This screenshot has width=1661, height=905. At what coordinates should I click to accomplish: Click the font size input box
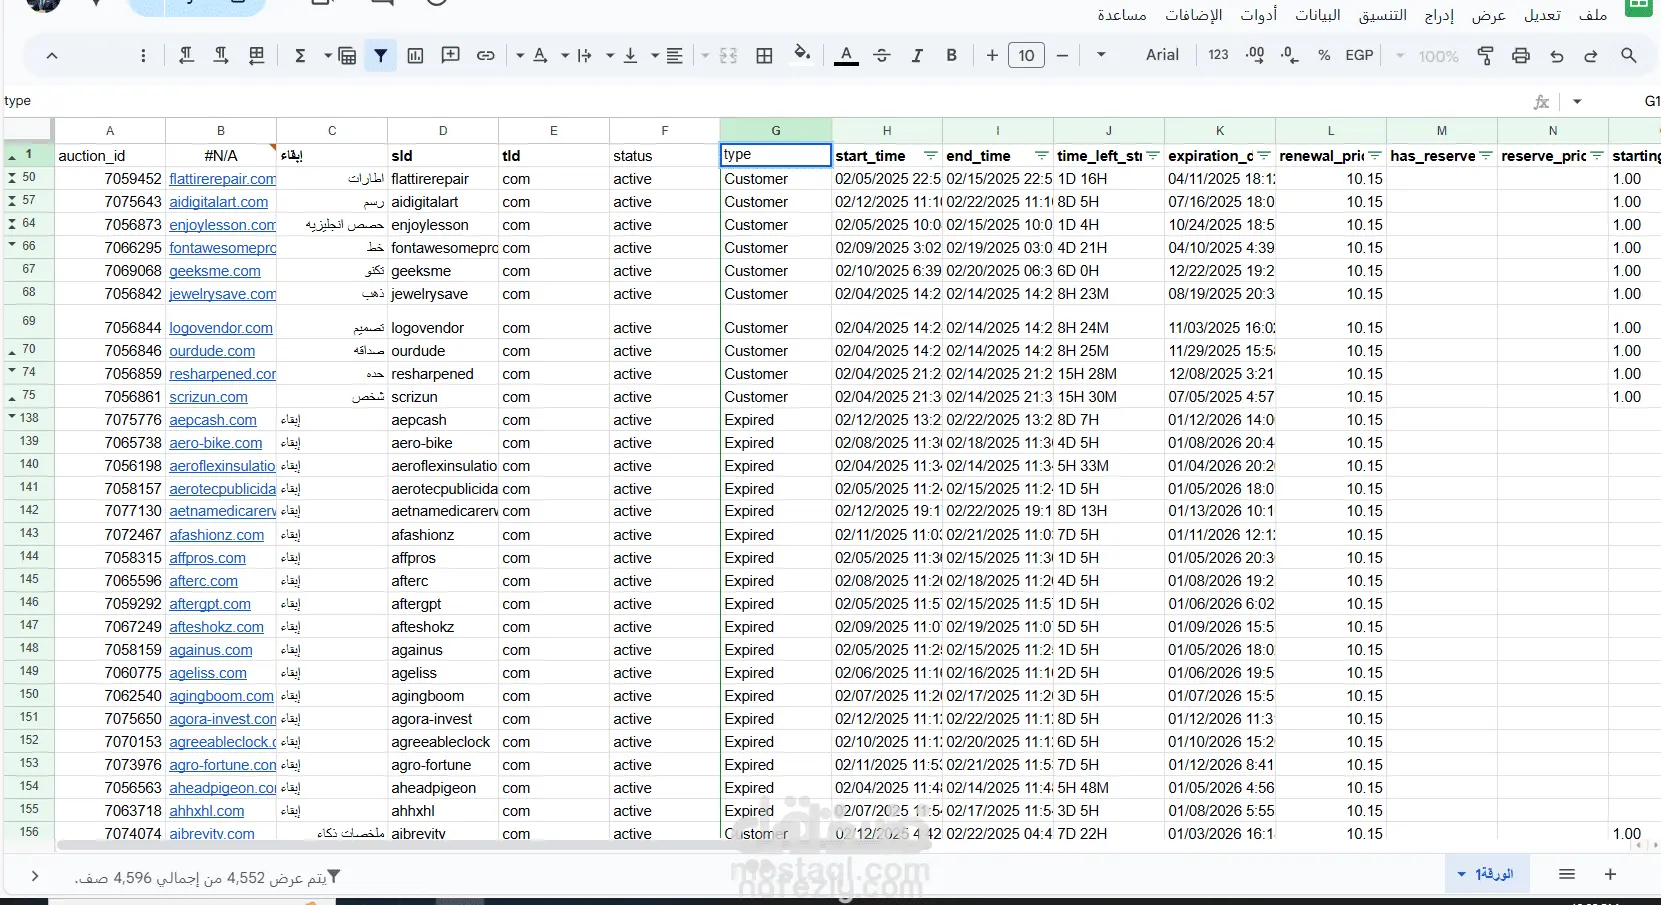(1026, 56)
